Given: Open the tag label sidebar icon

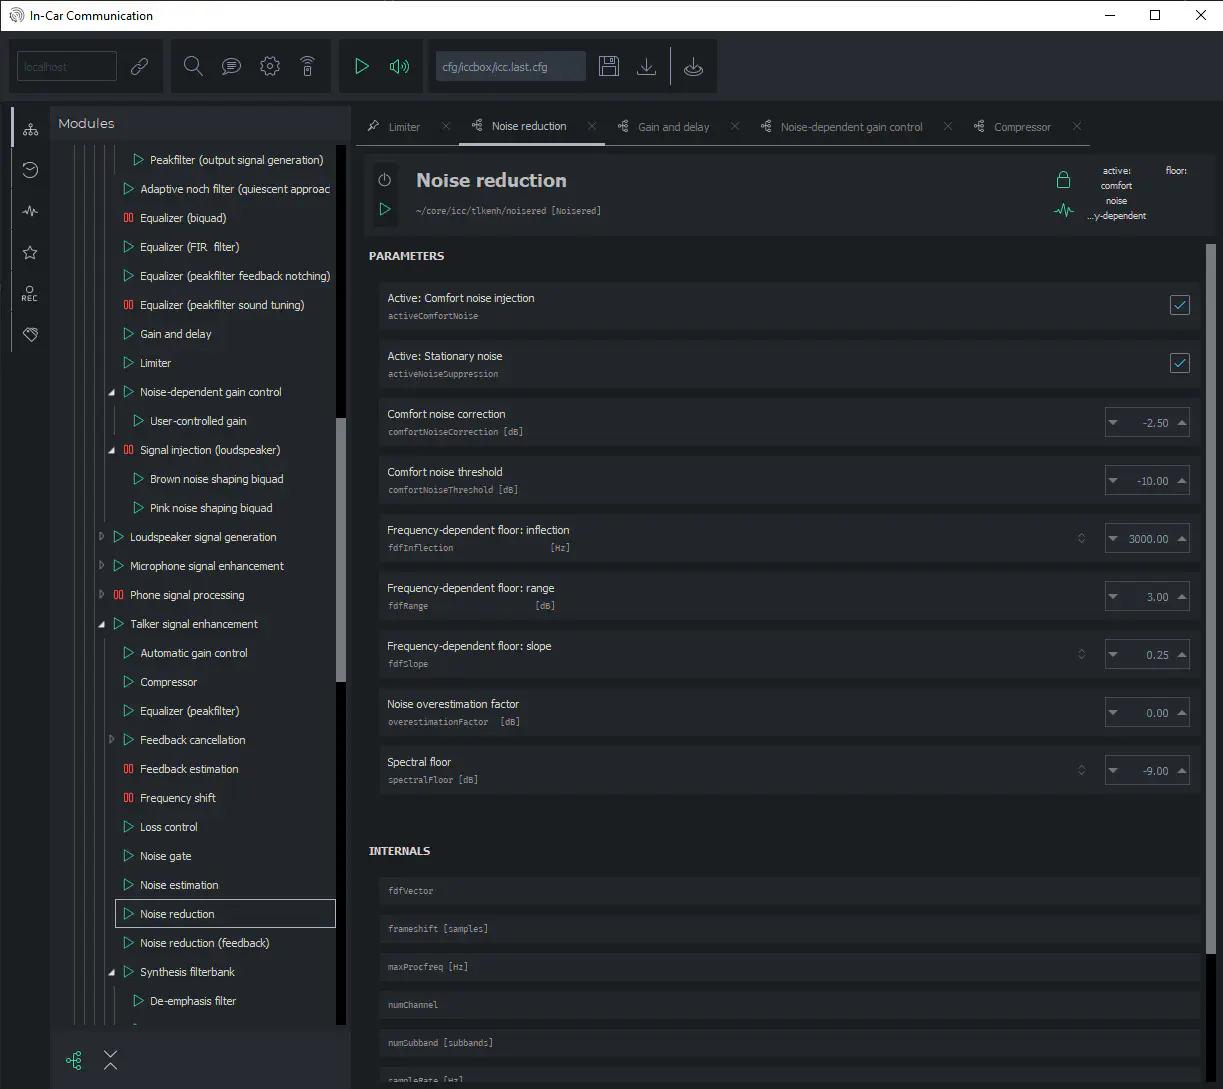Looking at the screenshot, I should 30,335.
